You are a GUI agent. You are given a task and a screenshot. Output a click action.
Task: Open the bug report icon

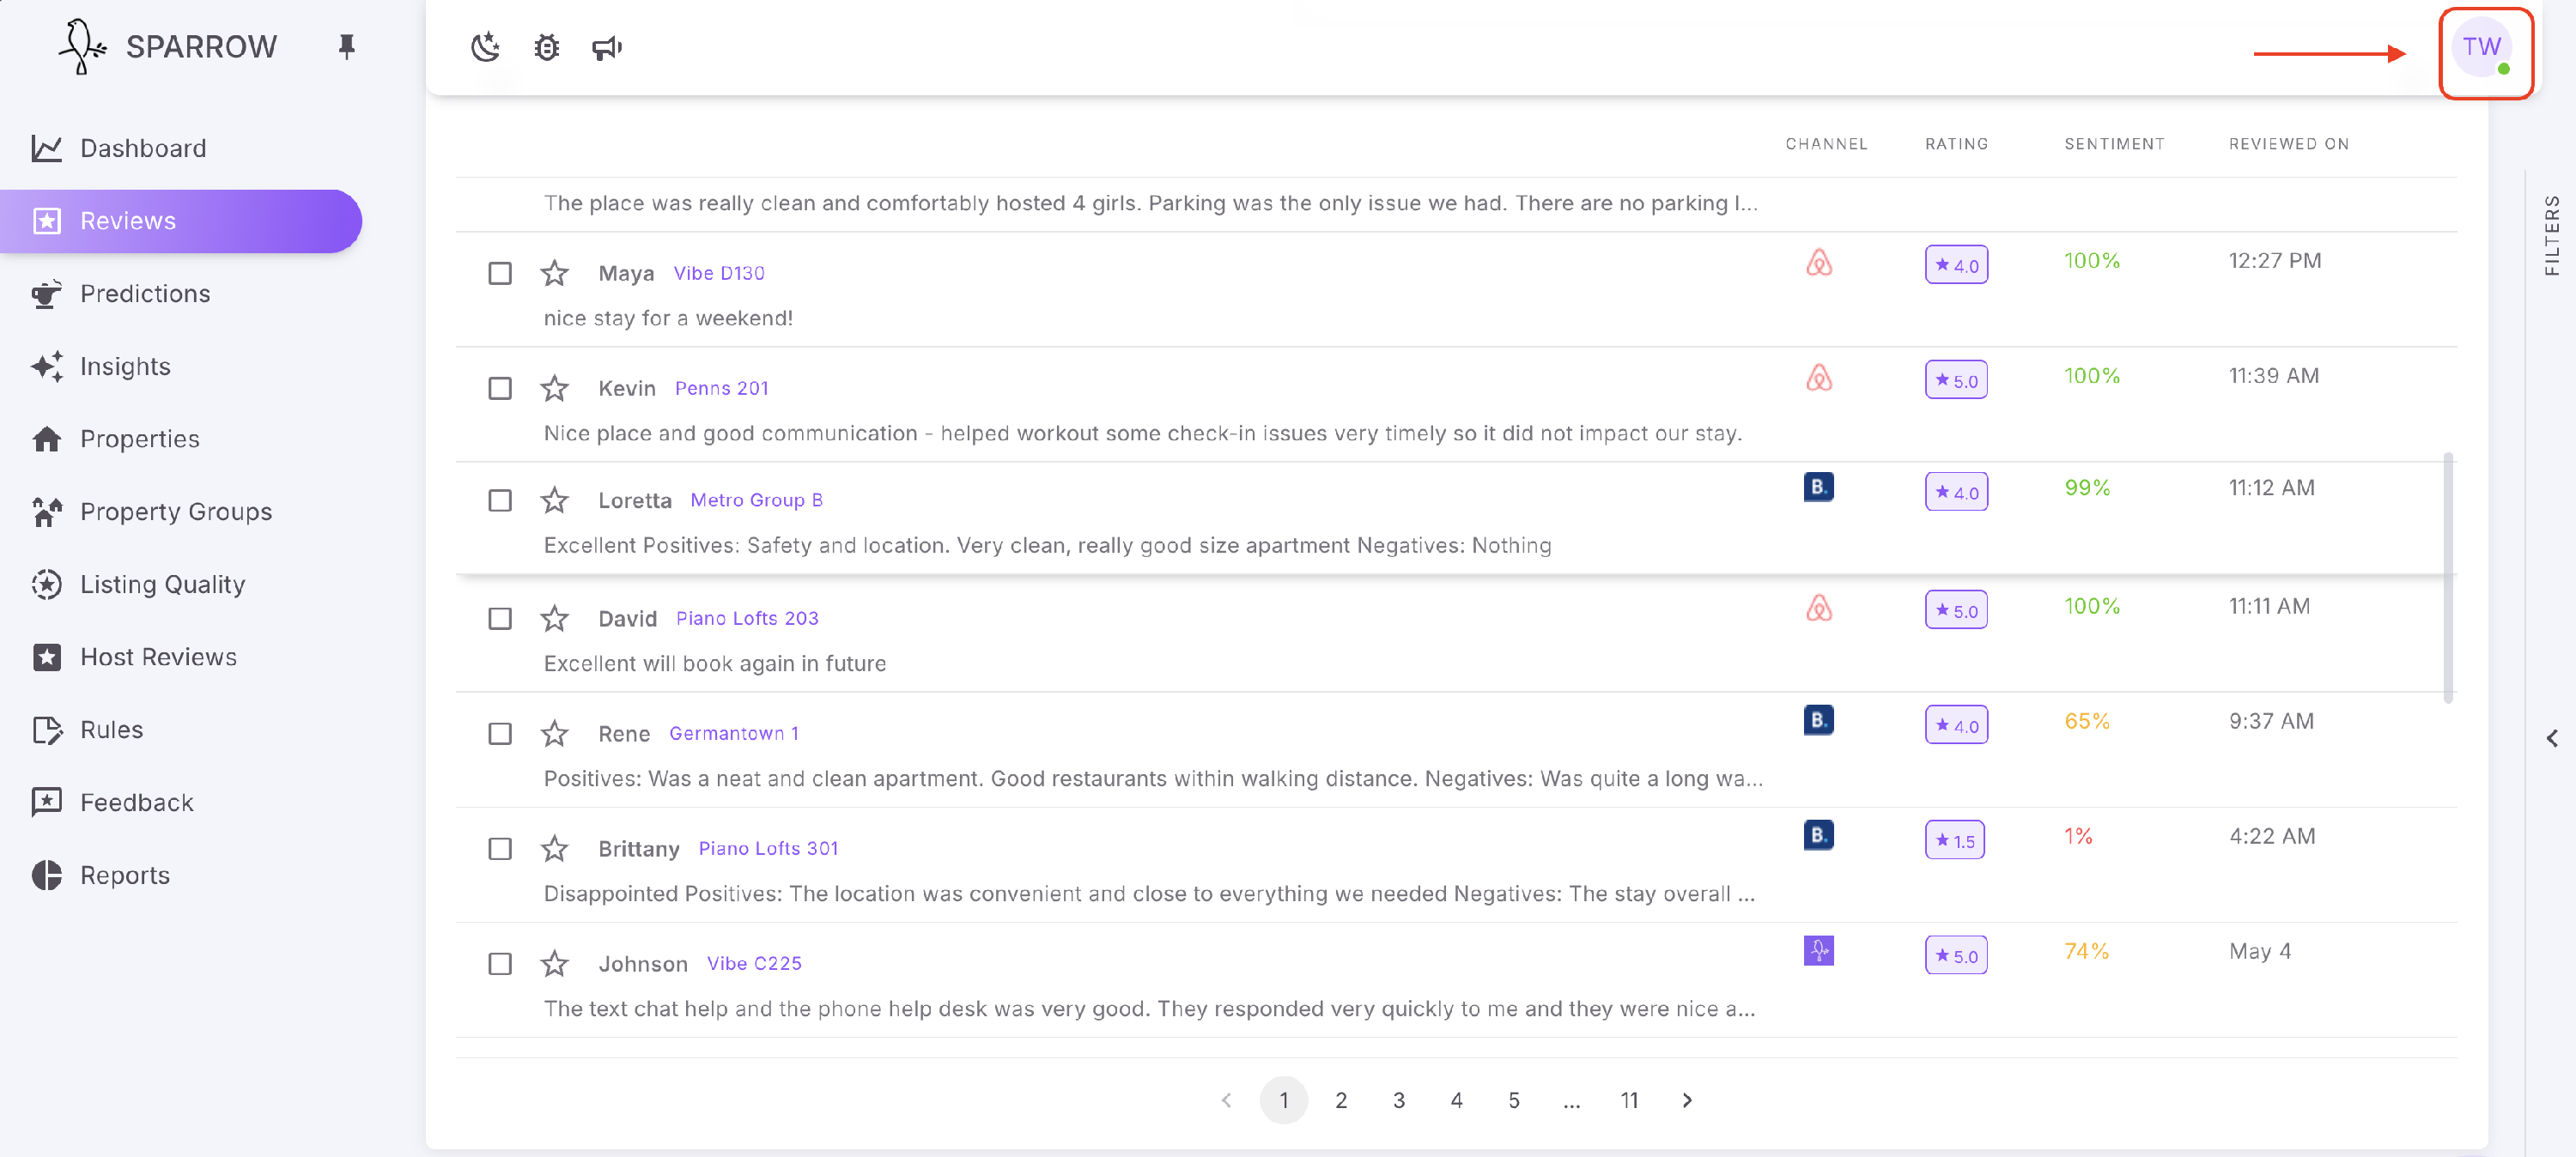click(x=546, y=47)
